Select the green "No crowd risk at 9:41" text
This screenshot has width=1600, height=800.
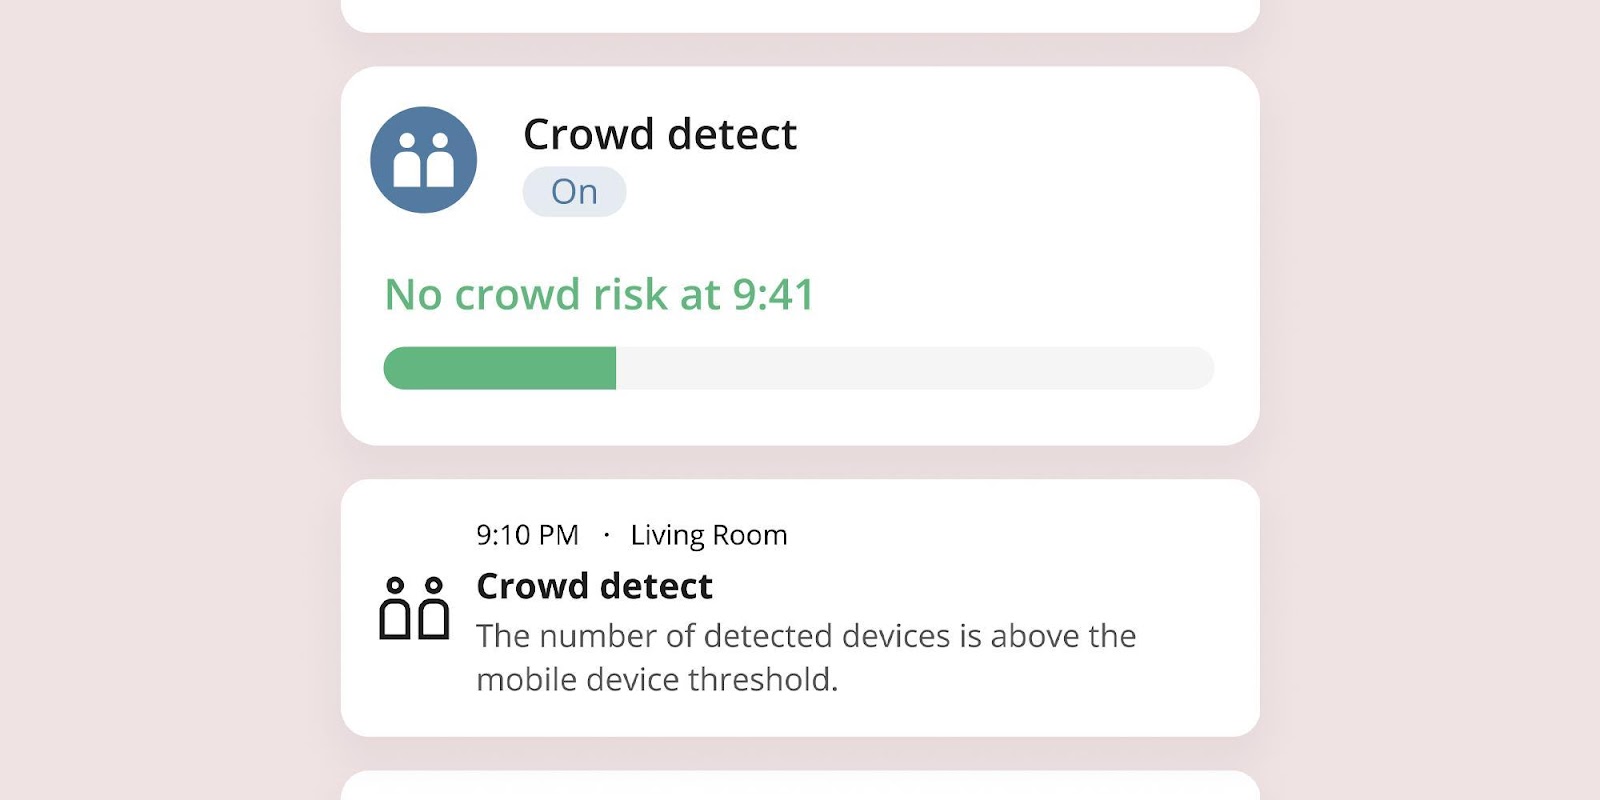pyautogui.click(x=600, y=295)
